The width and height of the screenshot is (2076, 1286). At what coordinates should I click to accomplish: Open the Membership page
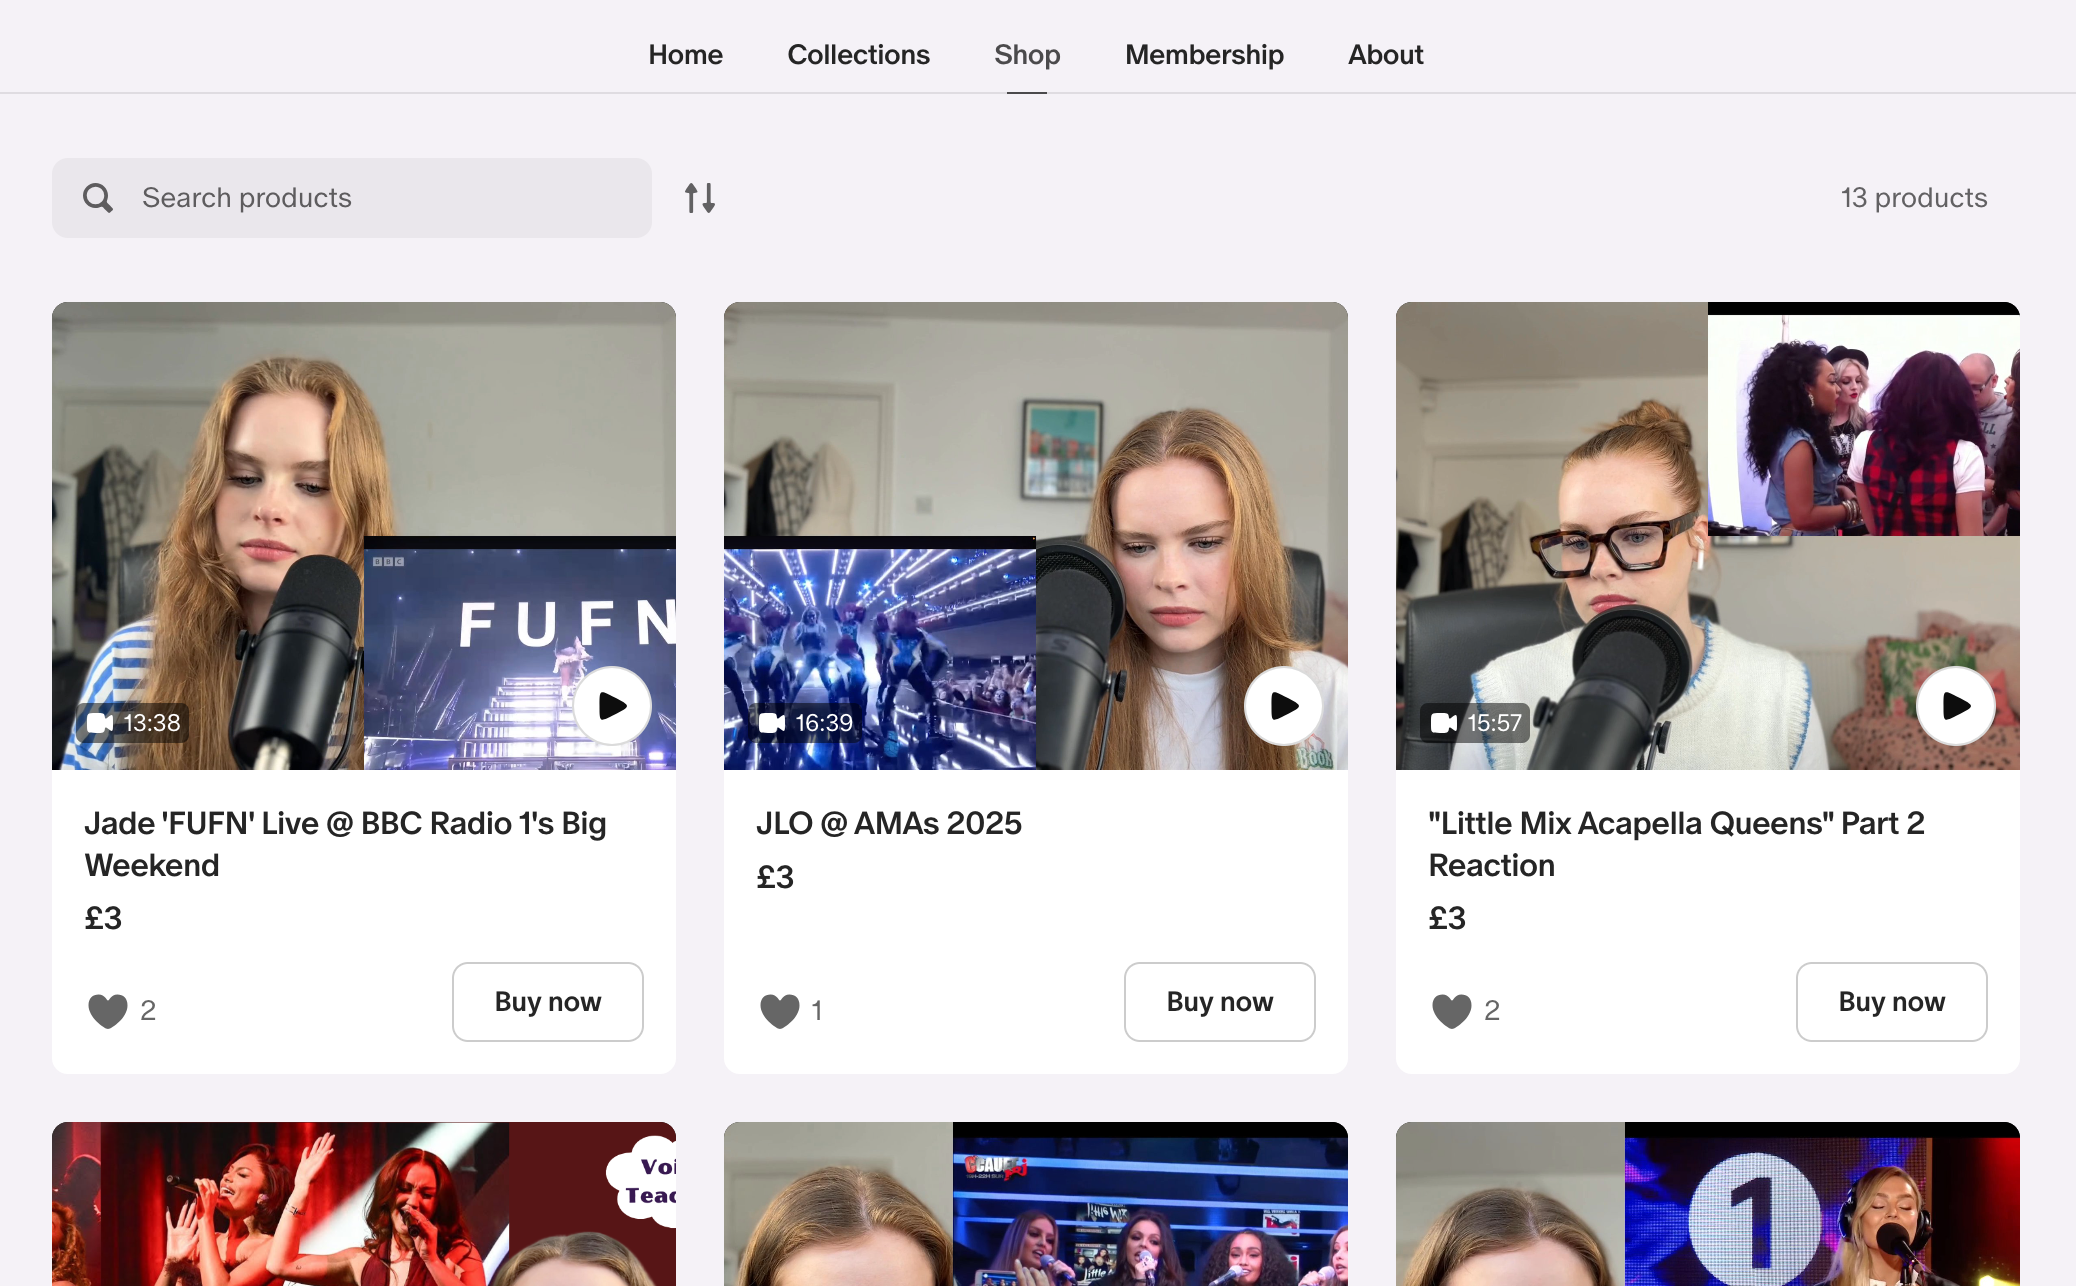click(1204, 54)
